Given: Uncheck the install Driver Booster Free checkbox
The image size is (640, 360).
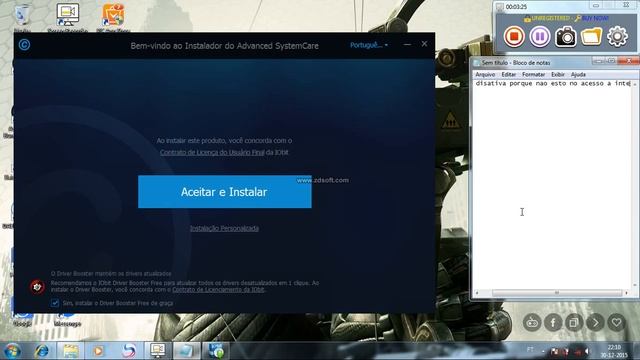Looking at the screenshot, I should tap(55, 303).
